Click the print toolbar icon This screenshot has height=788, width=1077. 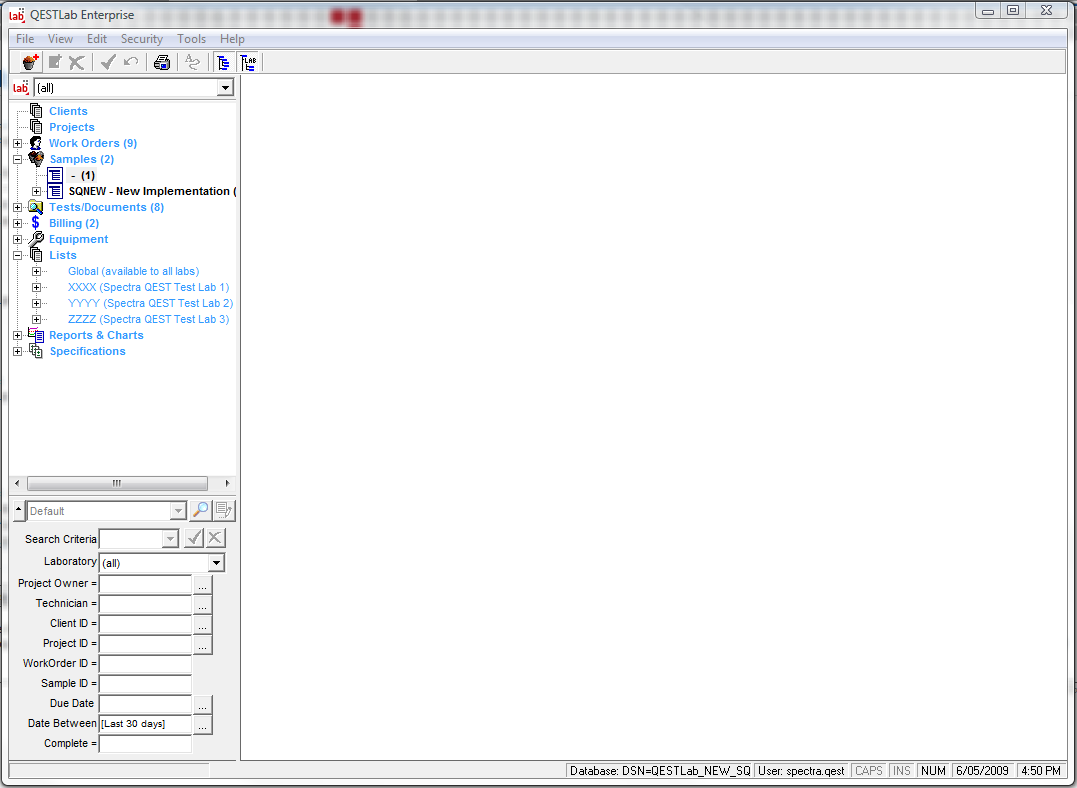click(162, 62)
